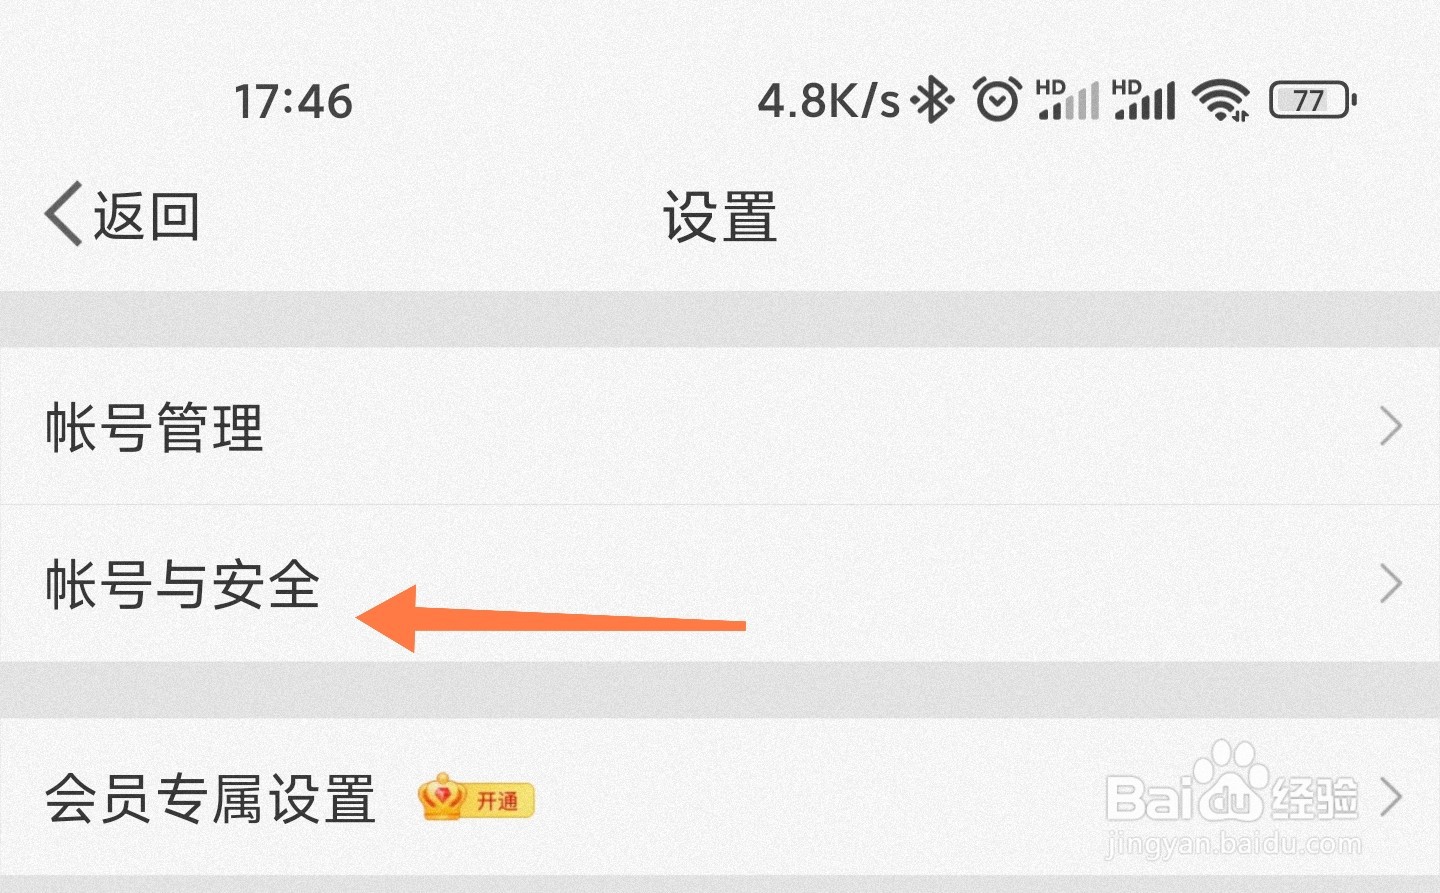Tap the 返回 back text
Screen dimensions: 1440x893
147,216
